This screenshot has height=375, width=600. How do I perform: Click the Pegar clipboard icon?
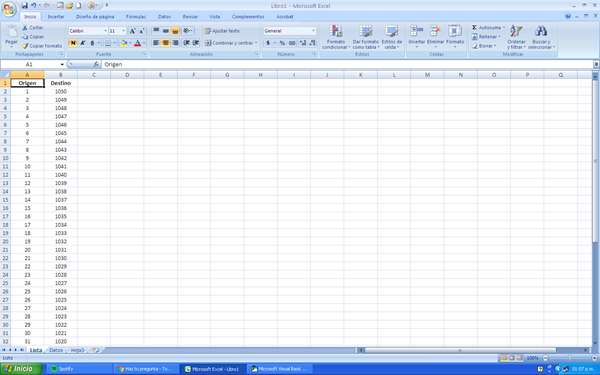[11, 31]
